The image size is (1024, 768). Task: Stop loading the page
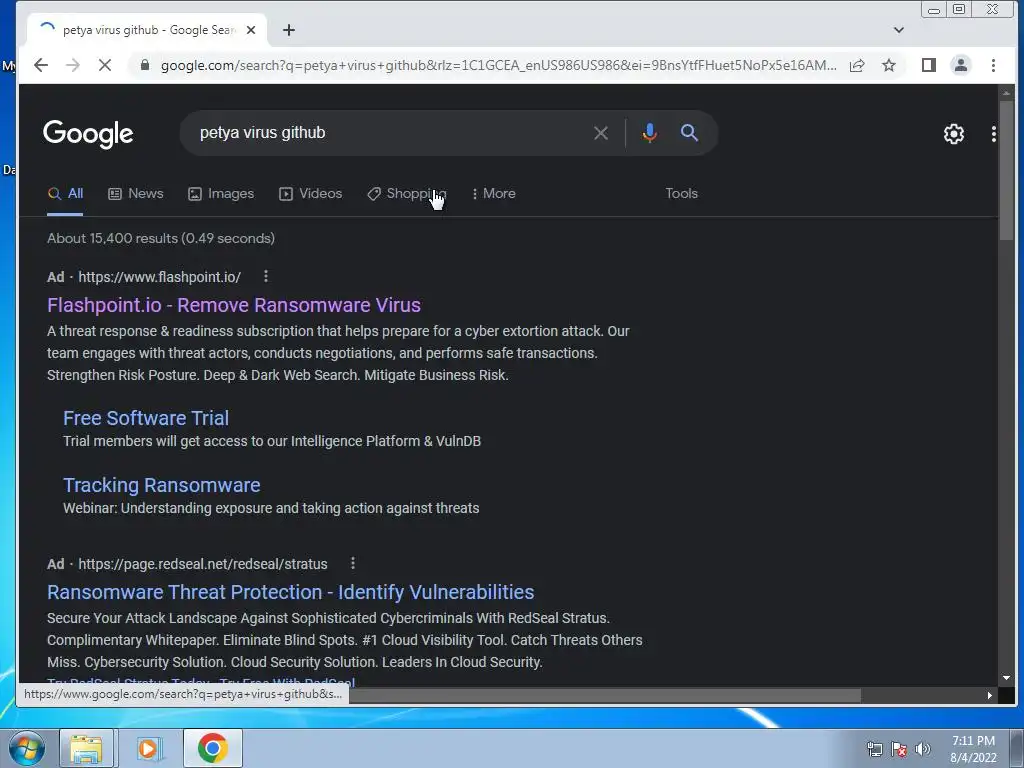click(x=104, y=65)
